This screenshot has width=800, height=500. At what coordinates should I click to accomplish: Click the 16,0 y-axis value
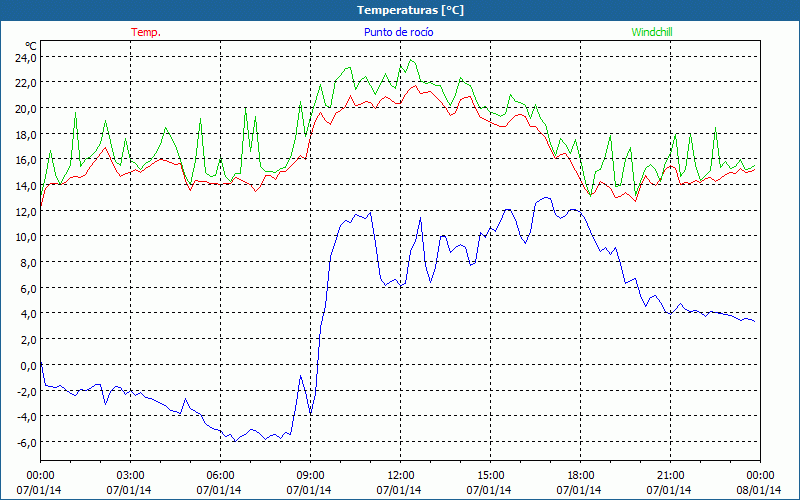[x=26, y=160]
